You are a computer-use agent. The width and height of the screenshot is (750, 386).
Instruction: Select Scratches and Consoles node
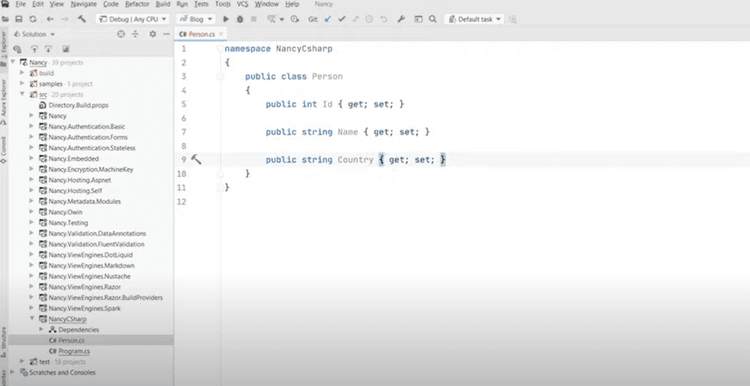[x=58, y=372]
